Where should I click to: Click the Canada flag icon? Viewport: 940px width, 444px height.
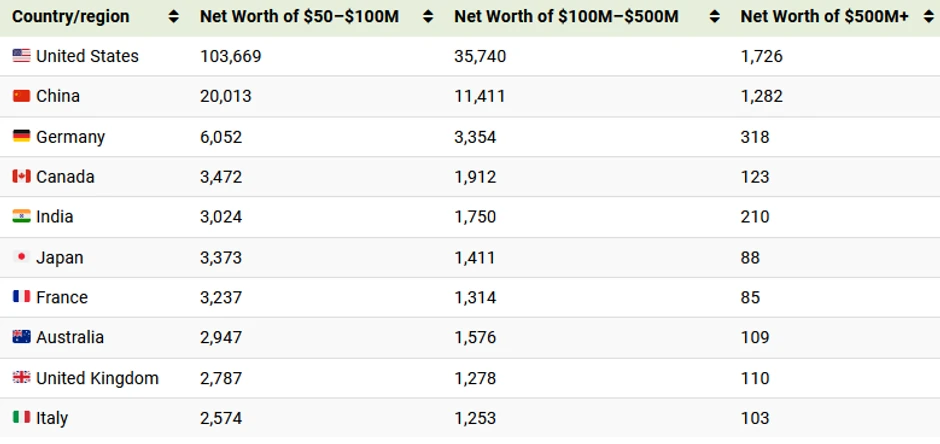click(x=21, y=177)
